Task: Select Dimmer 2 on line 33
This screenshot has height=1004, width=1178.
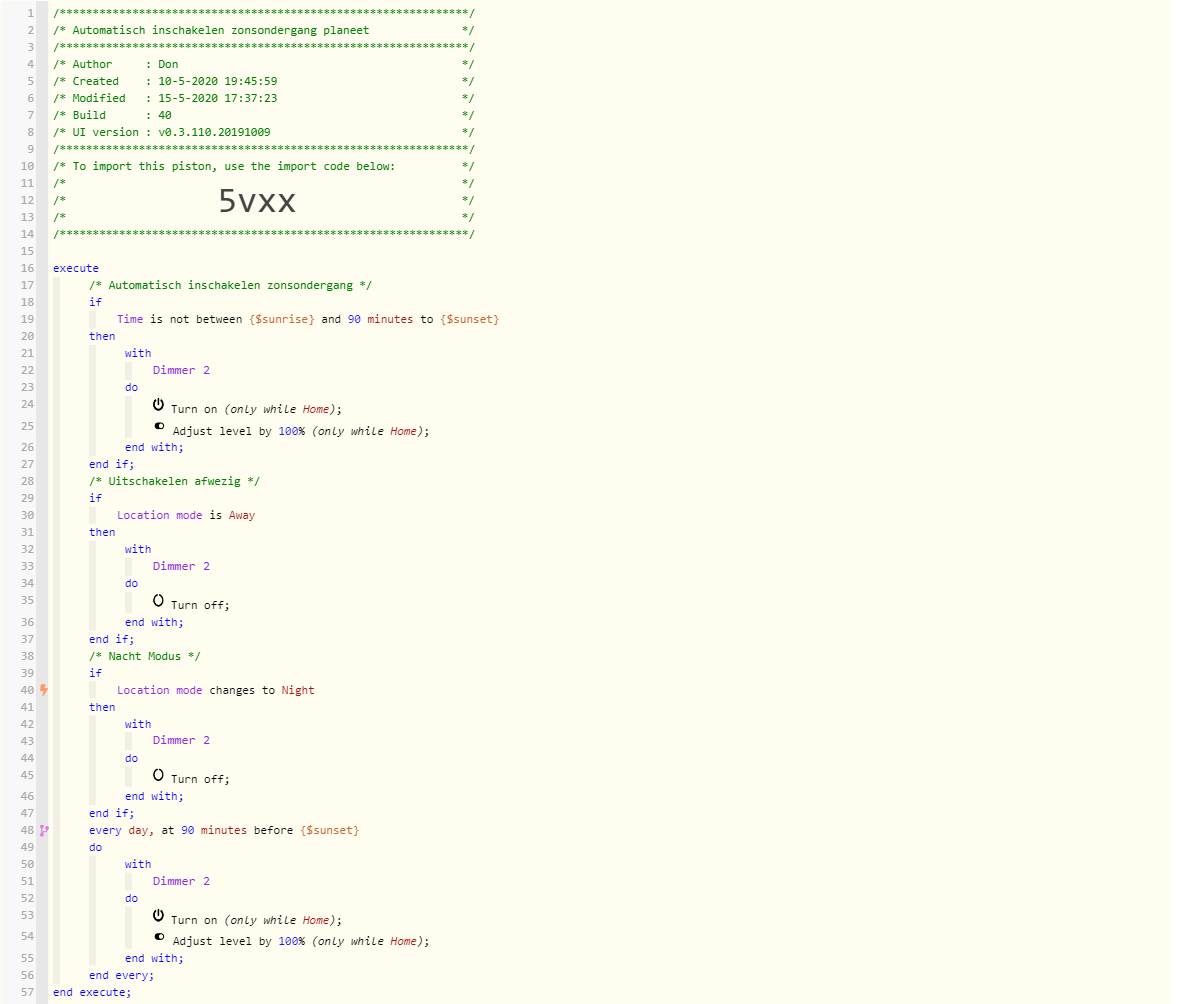Action: (181, 567)
